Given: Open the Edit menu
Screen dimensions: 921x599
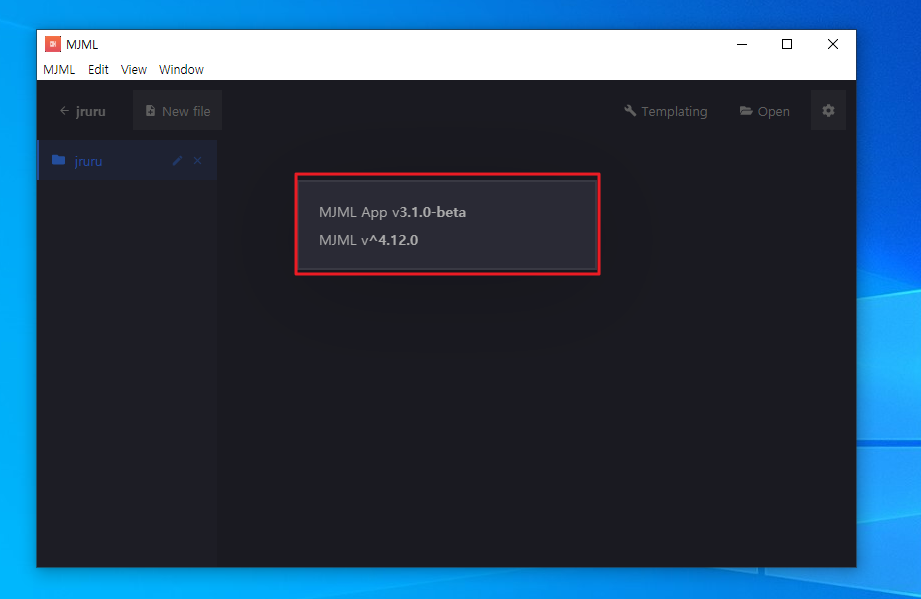Looking at the screenshot, I should (x=98, y=69).
